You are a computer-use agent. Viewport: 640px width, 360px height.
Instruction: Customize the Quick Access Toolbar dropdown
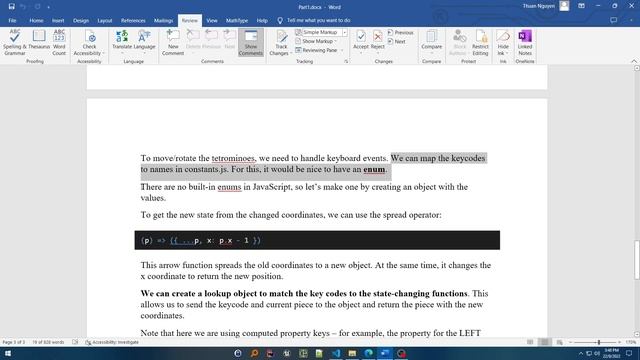49,7
